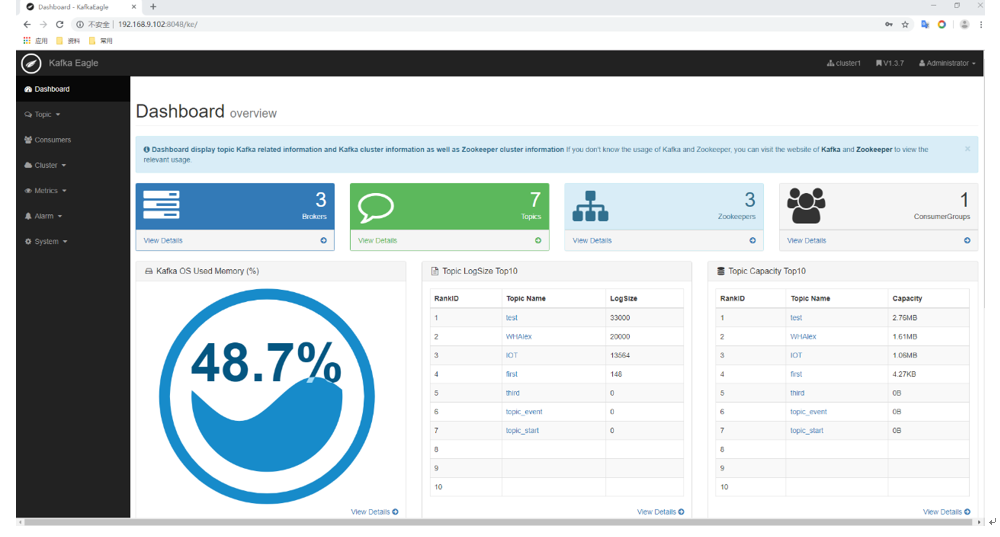Open the apps grid in bookmarks bar

pos(27,40)
